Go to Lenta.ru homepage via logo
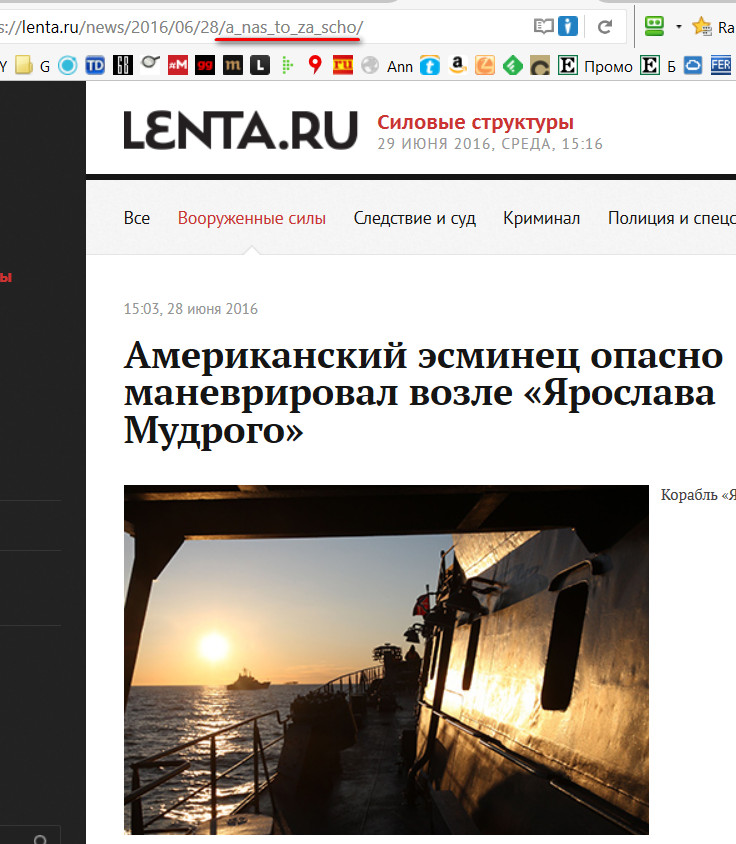This screenshot has width=736, height=844. click(x=240, y=131)
